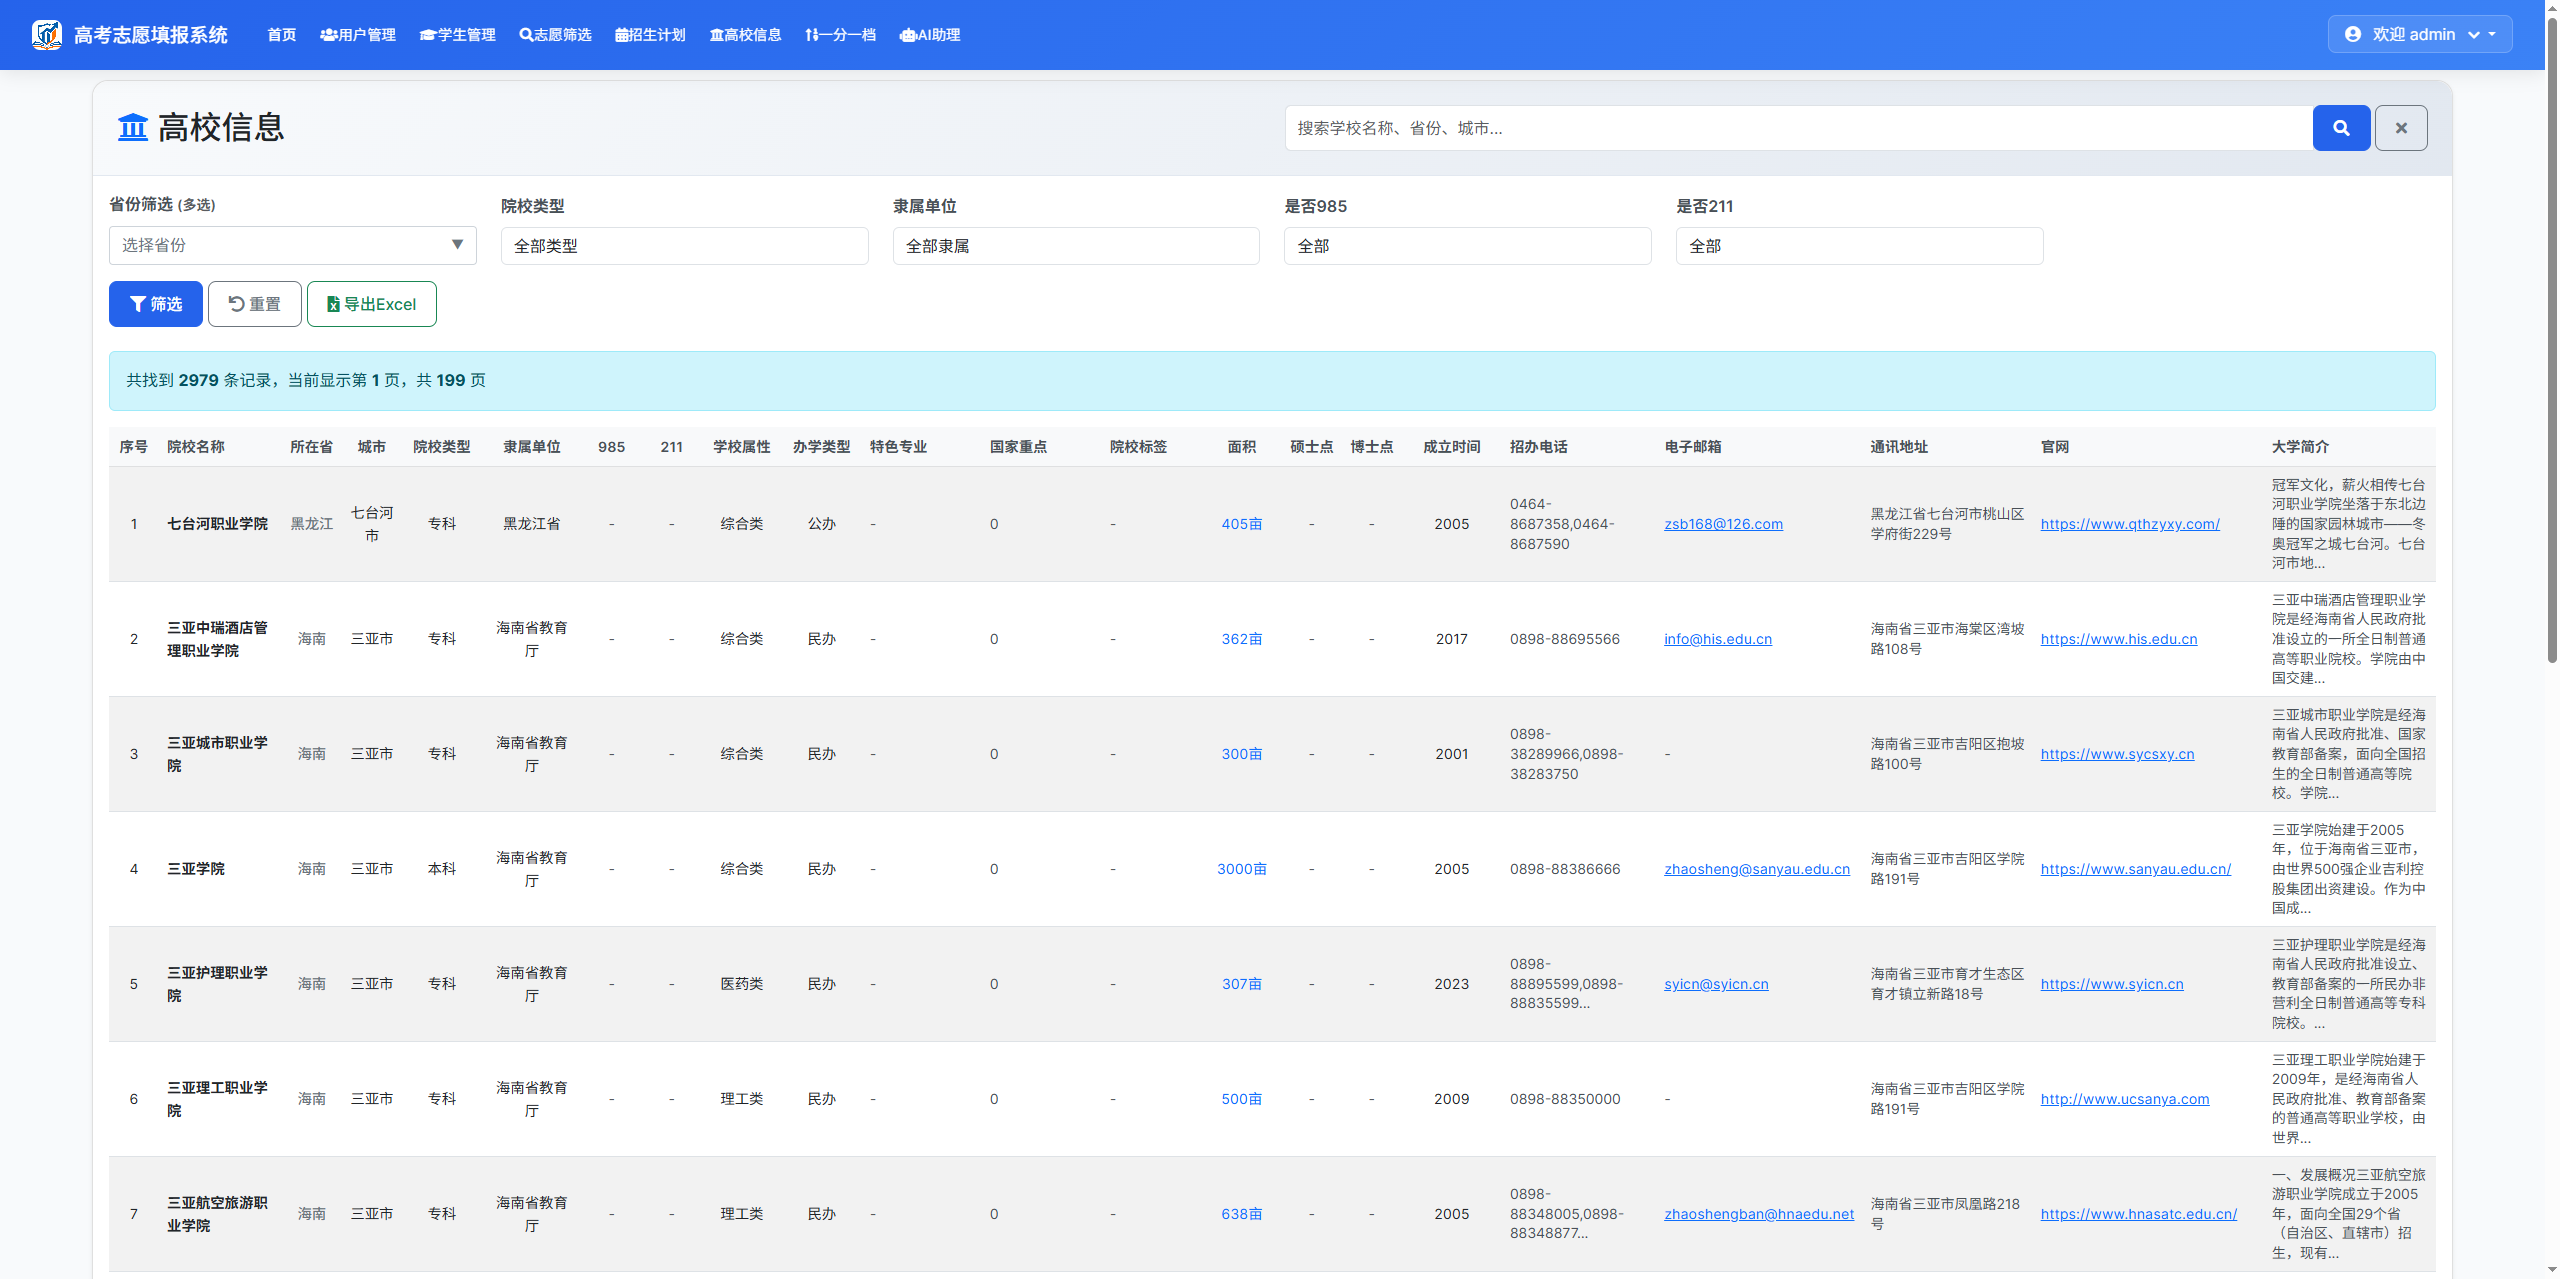Open the 招生计划 calendar menu item
The height and width of the screenshot is (1279, 2560).
tap(650, 35)
